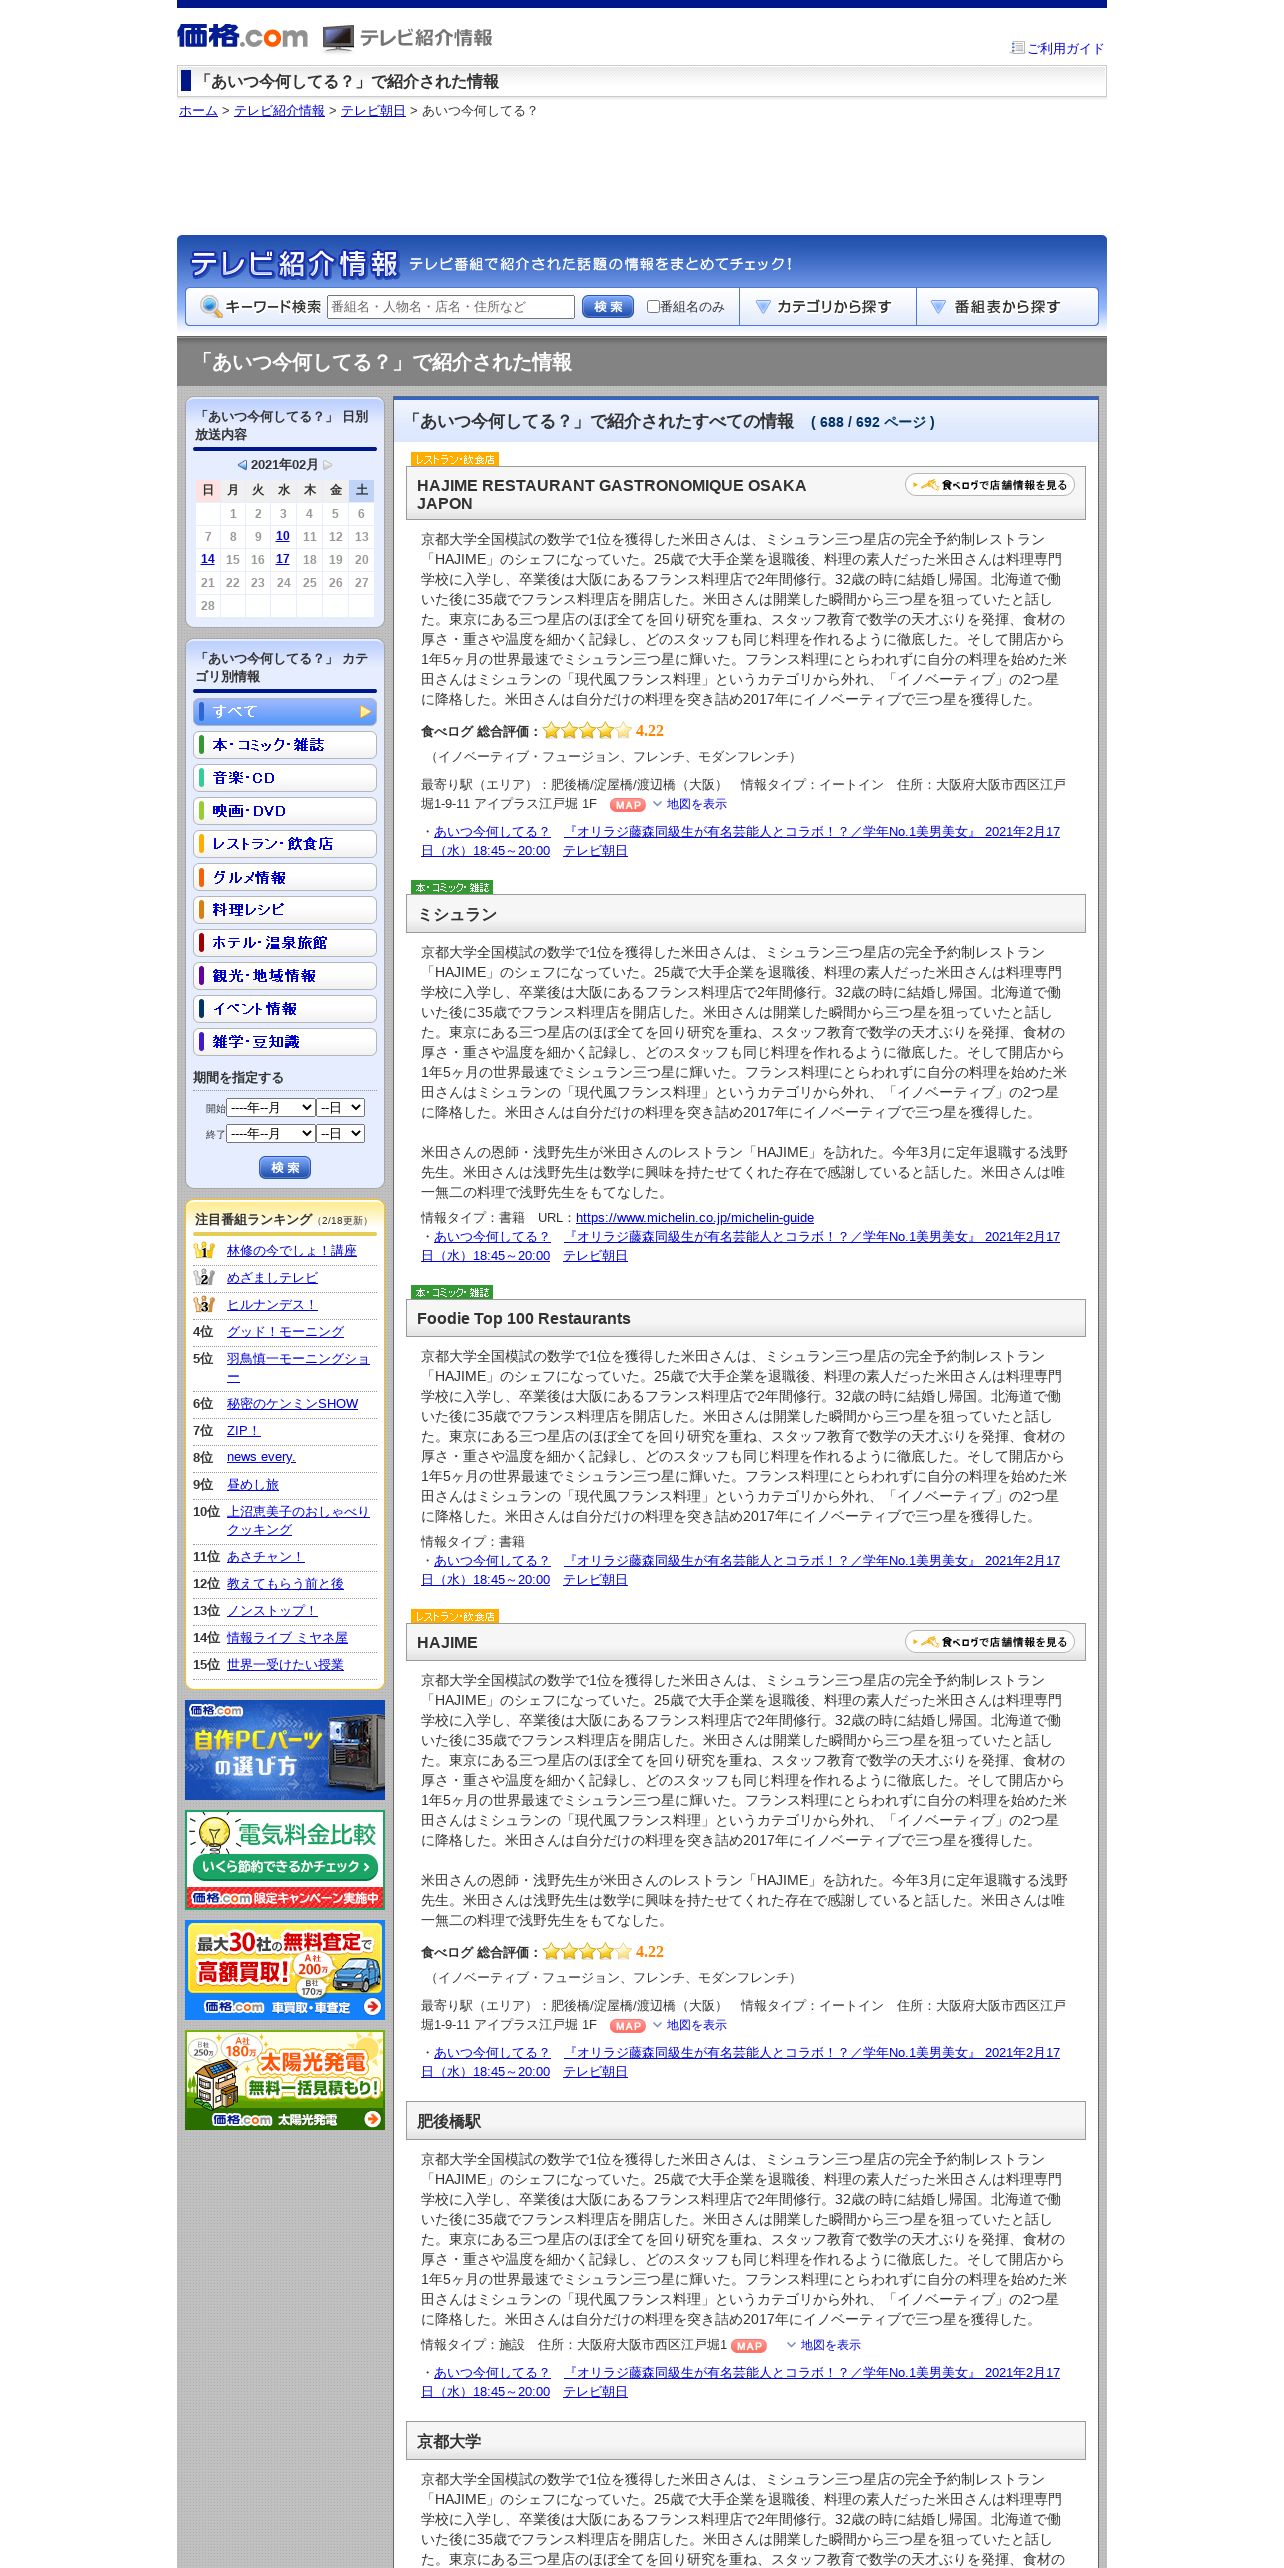Open the start year-month dropdown
The height and width of the screenshot is (2568, 1284).
point(271,1108)
